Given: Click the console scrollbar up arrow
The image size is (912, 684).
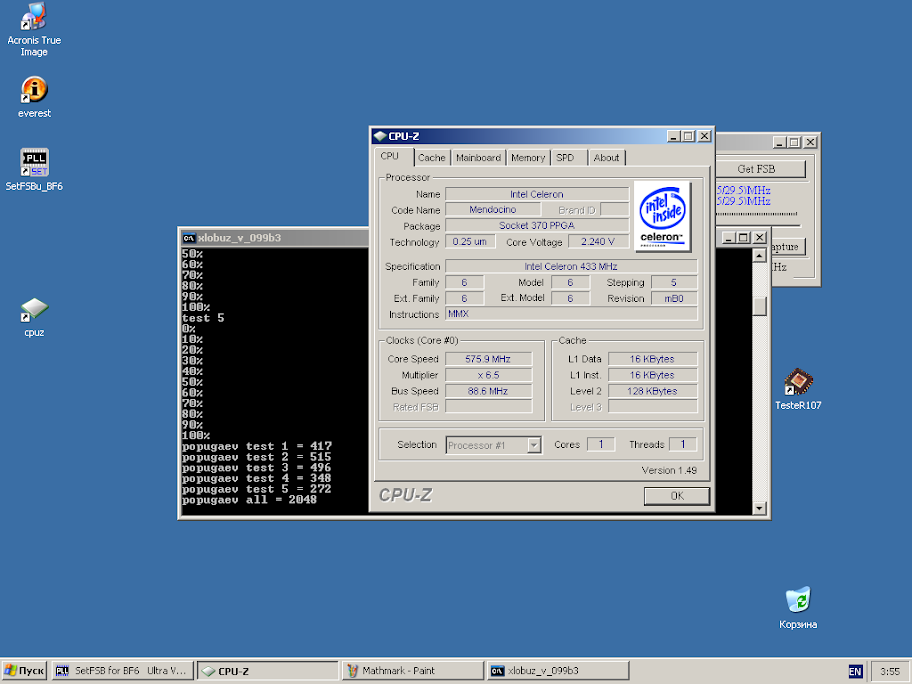Looking at the screenshot, I should pyautogui.click(x=759, y=256).
